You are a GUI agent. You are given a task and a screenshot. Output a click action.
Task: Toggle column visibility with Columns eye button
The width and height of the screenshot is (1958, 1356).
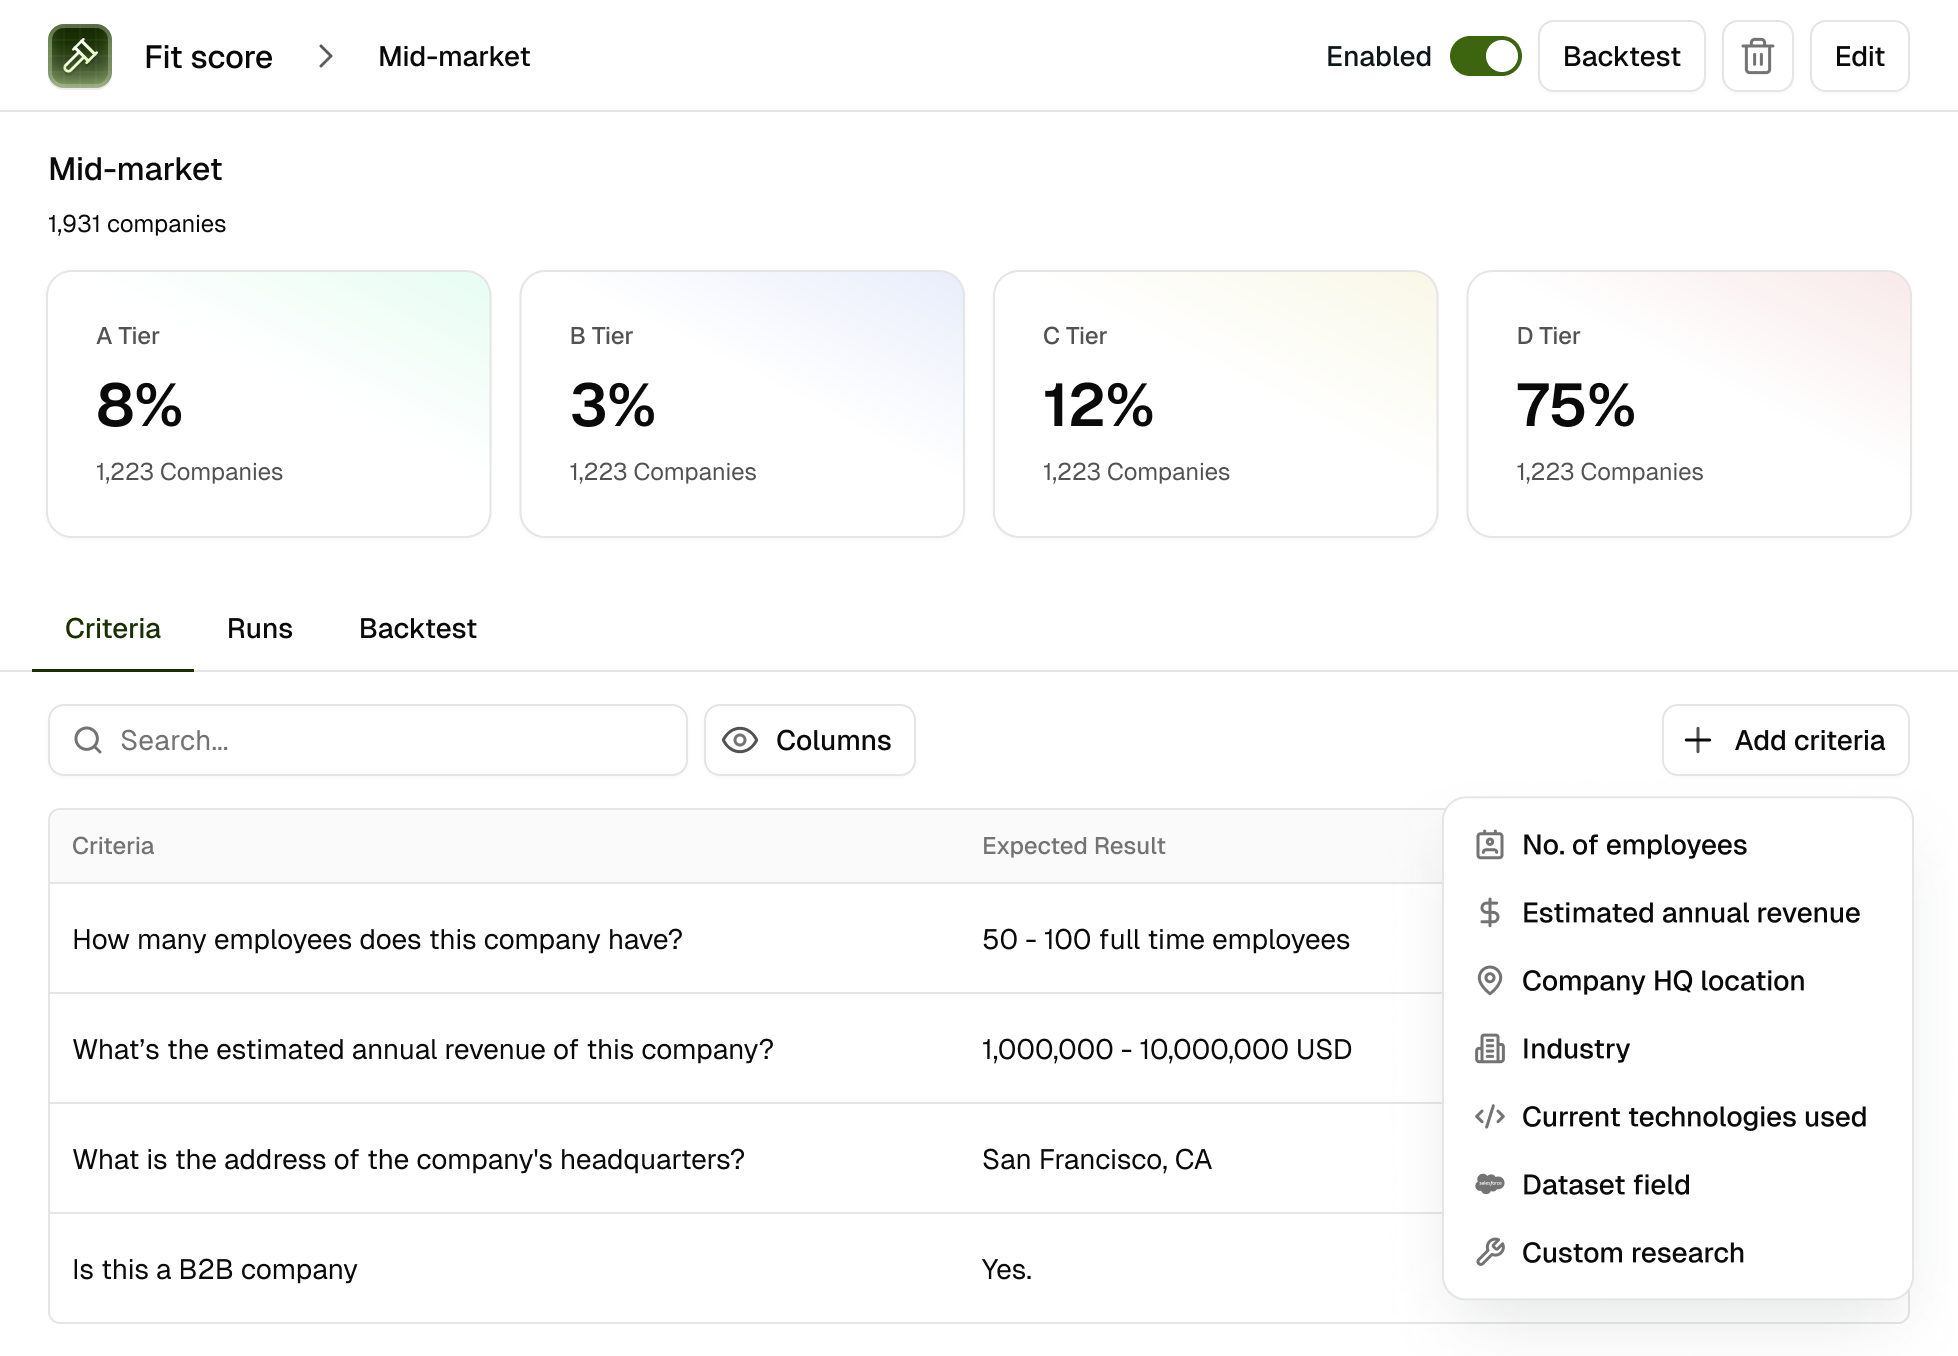pyautogui.click(x=809, y=740)
